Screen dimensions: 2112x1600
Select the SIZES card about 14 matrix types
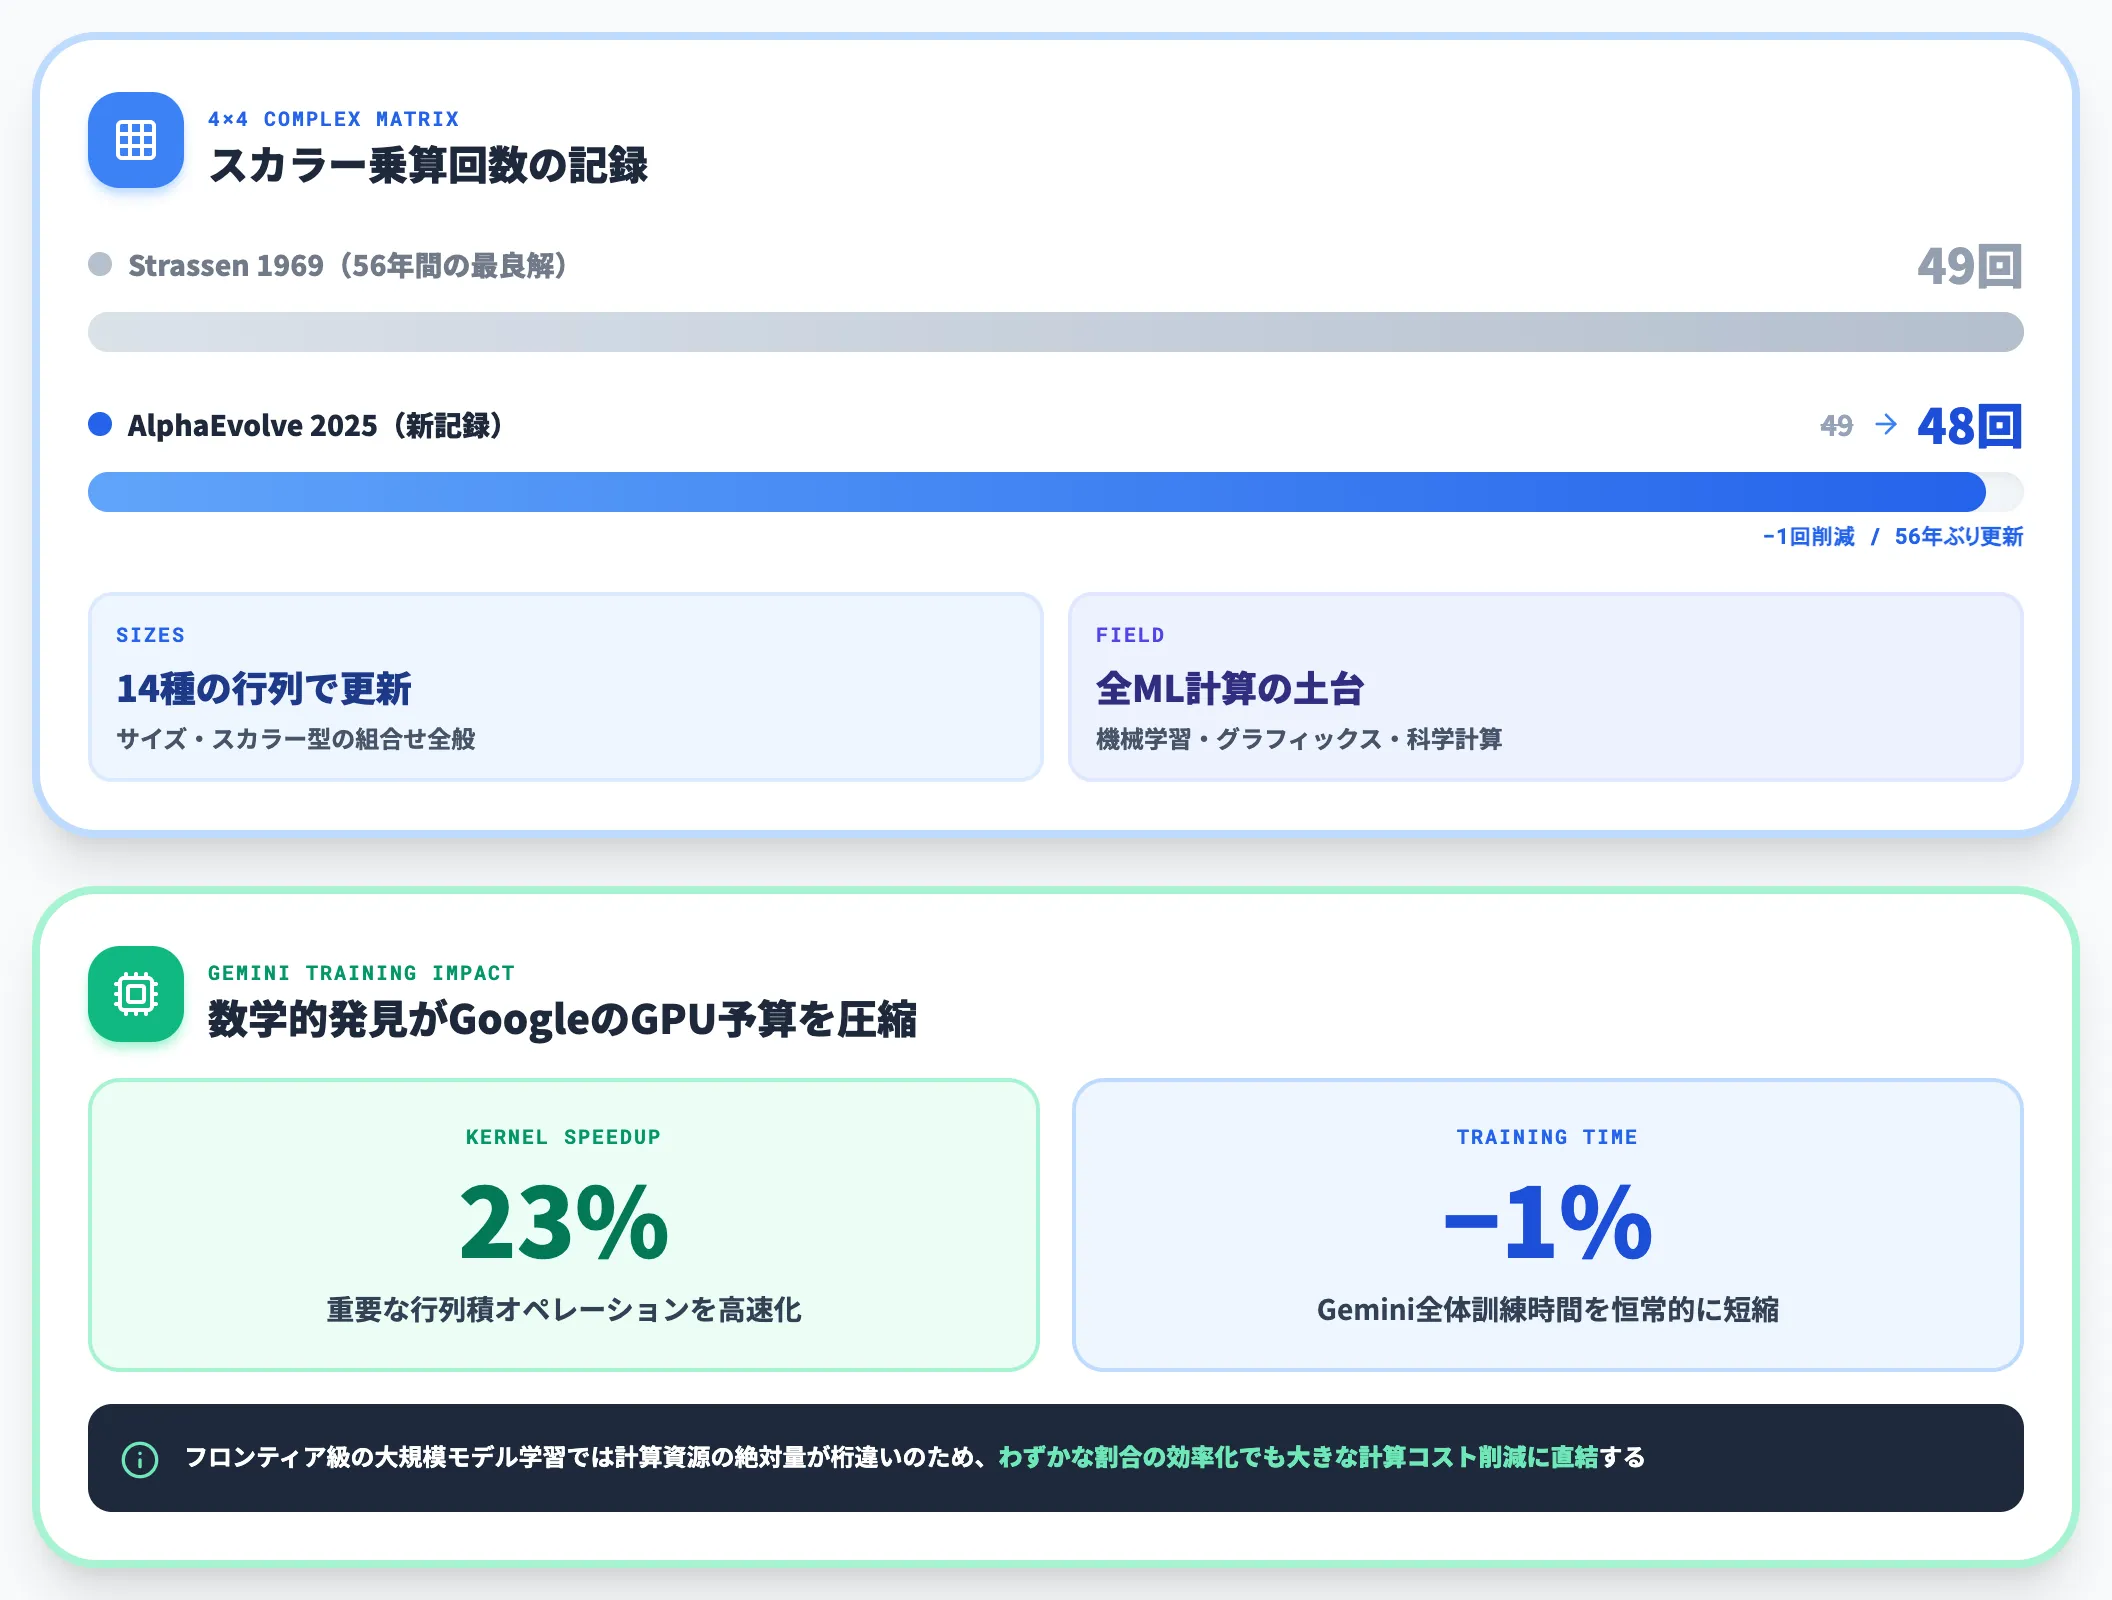point(566,687)
